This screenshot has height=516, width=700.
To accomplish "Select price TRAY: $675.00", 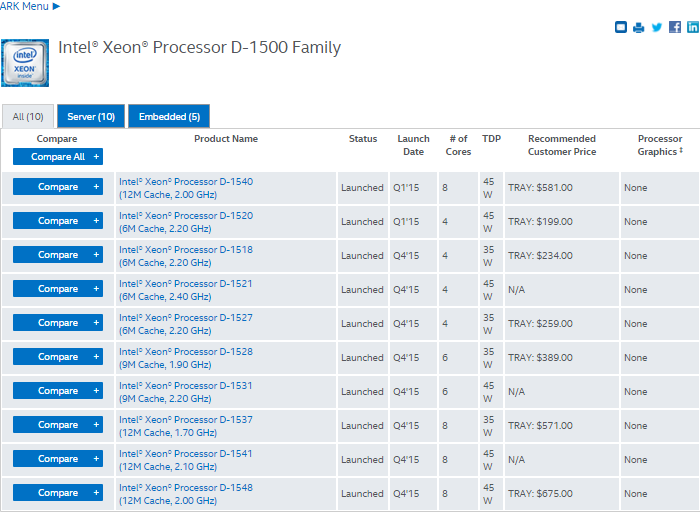I will point(540,494).
